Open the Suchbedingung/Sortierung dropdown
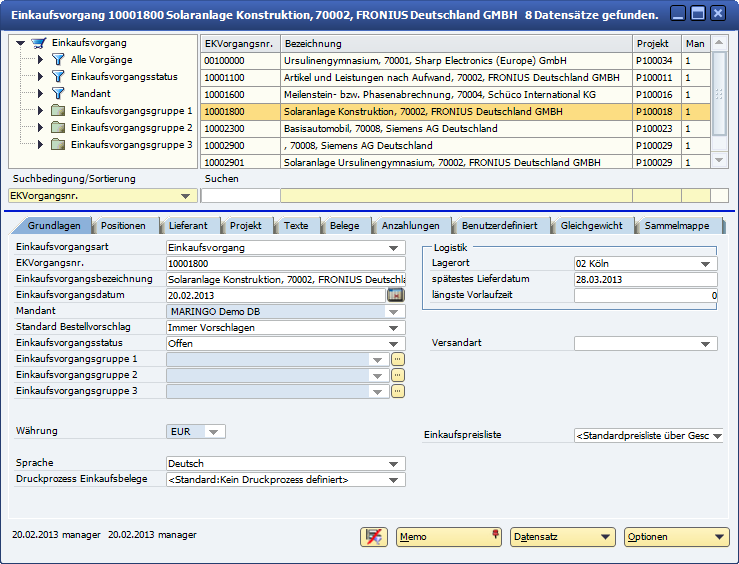The width and height of the screenshot is (739, 564). 185,197
